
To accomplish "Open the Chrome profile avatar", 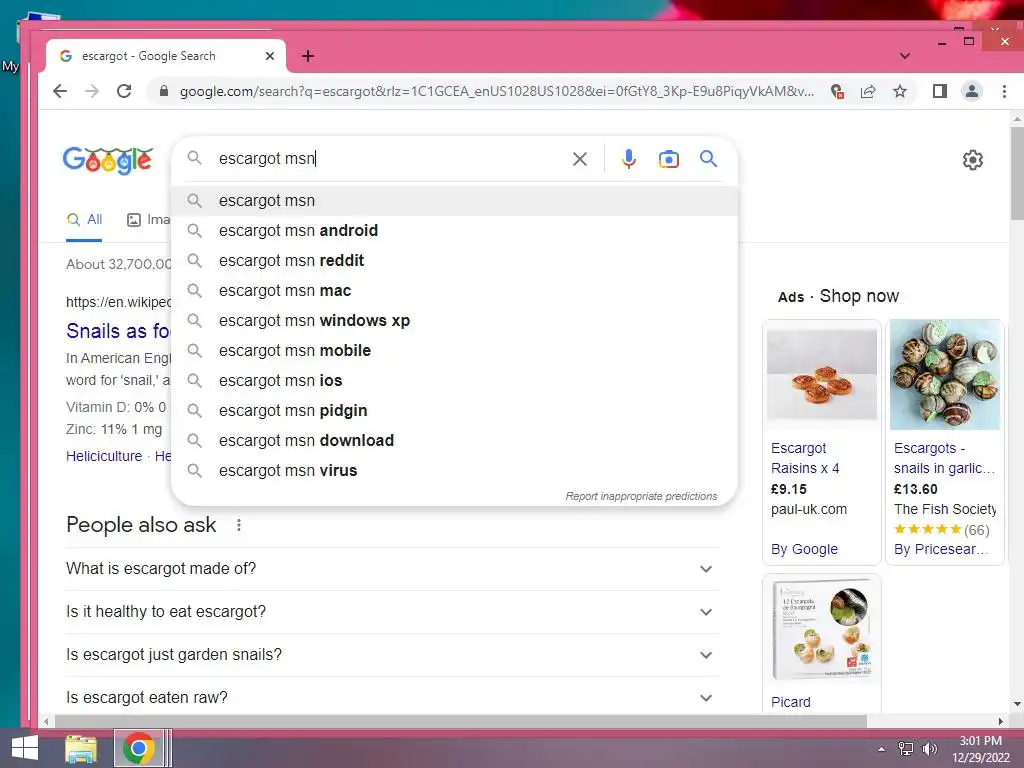I will [x=972, y=91].
